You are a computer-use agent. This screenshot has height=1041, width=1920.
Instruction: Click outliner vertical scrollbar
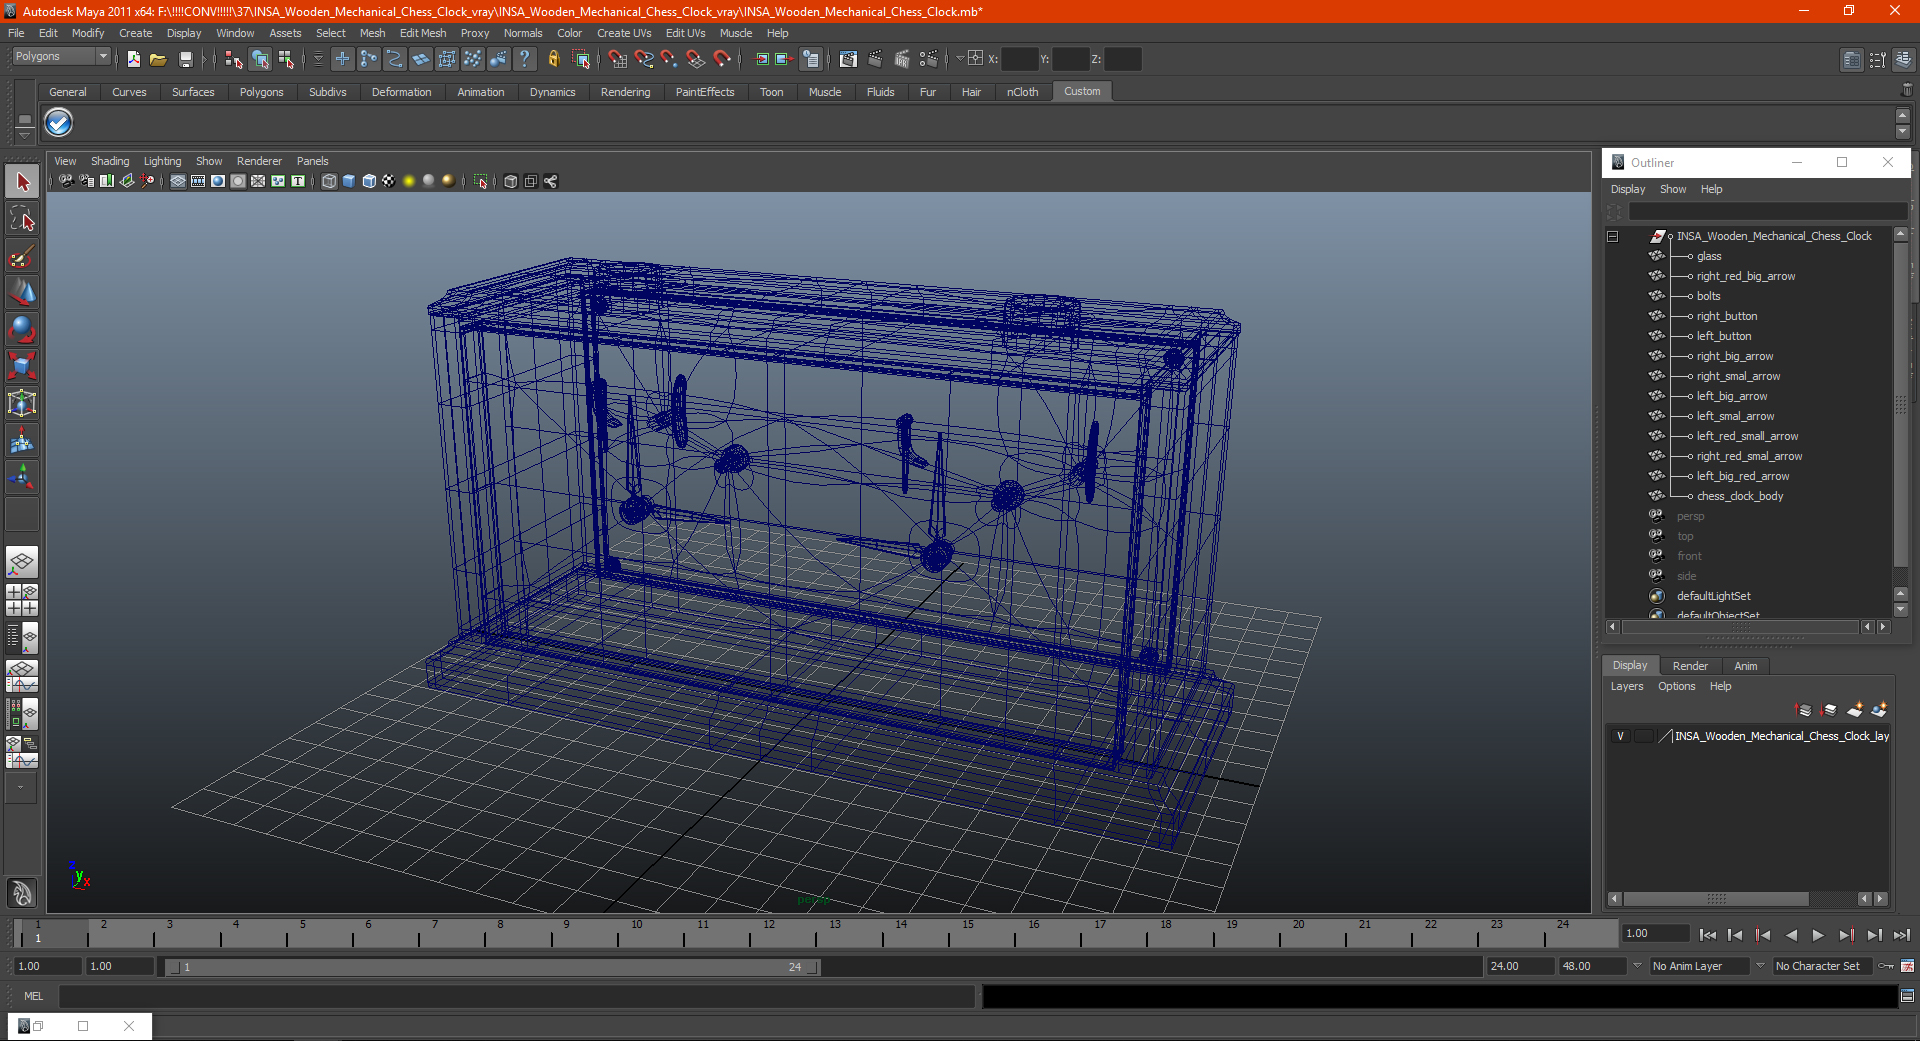[1901, 404]
